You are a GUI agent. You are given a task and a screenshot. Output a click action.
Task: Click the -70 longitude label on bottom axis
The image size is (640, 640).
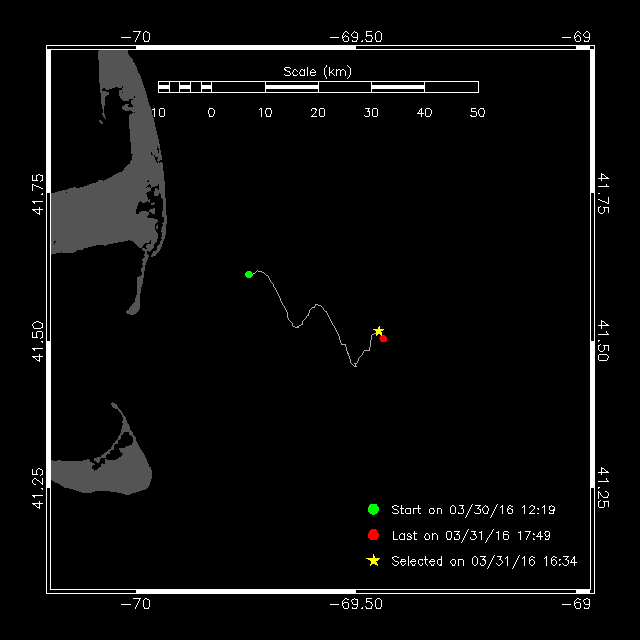pyautogui.click(x=135, y=604)
